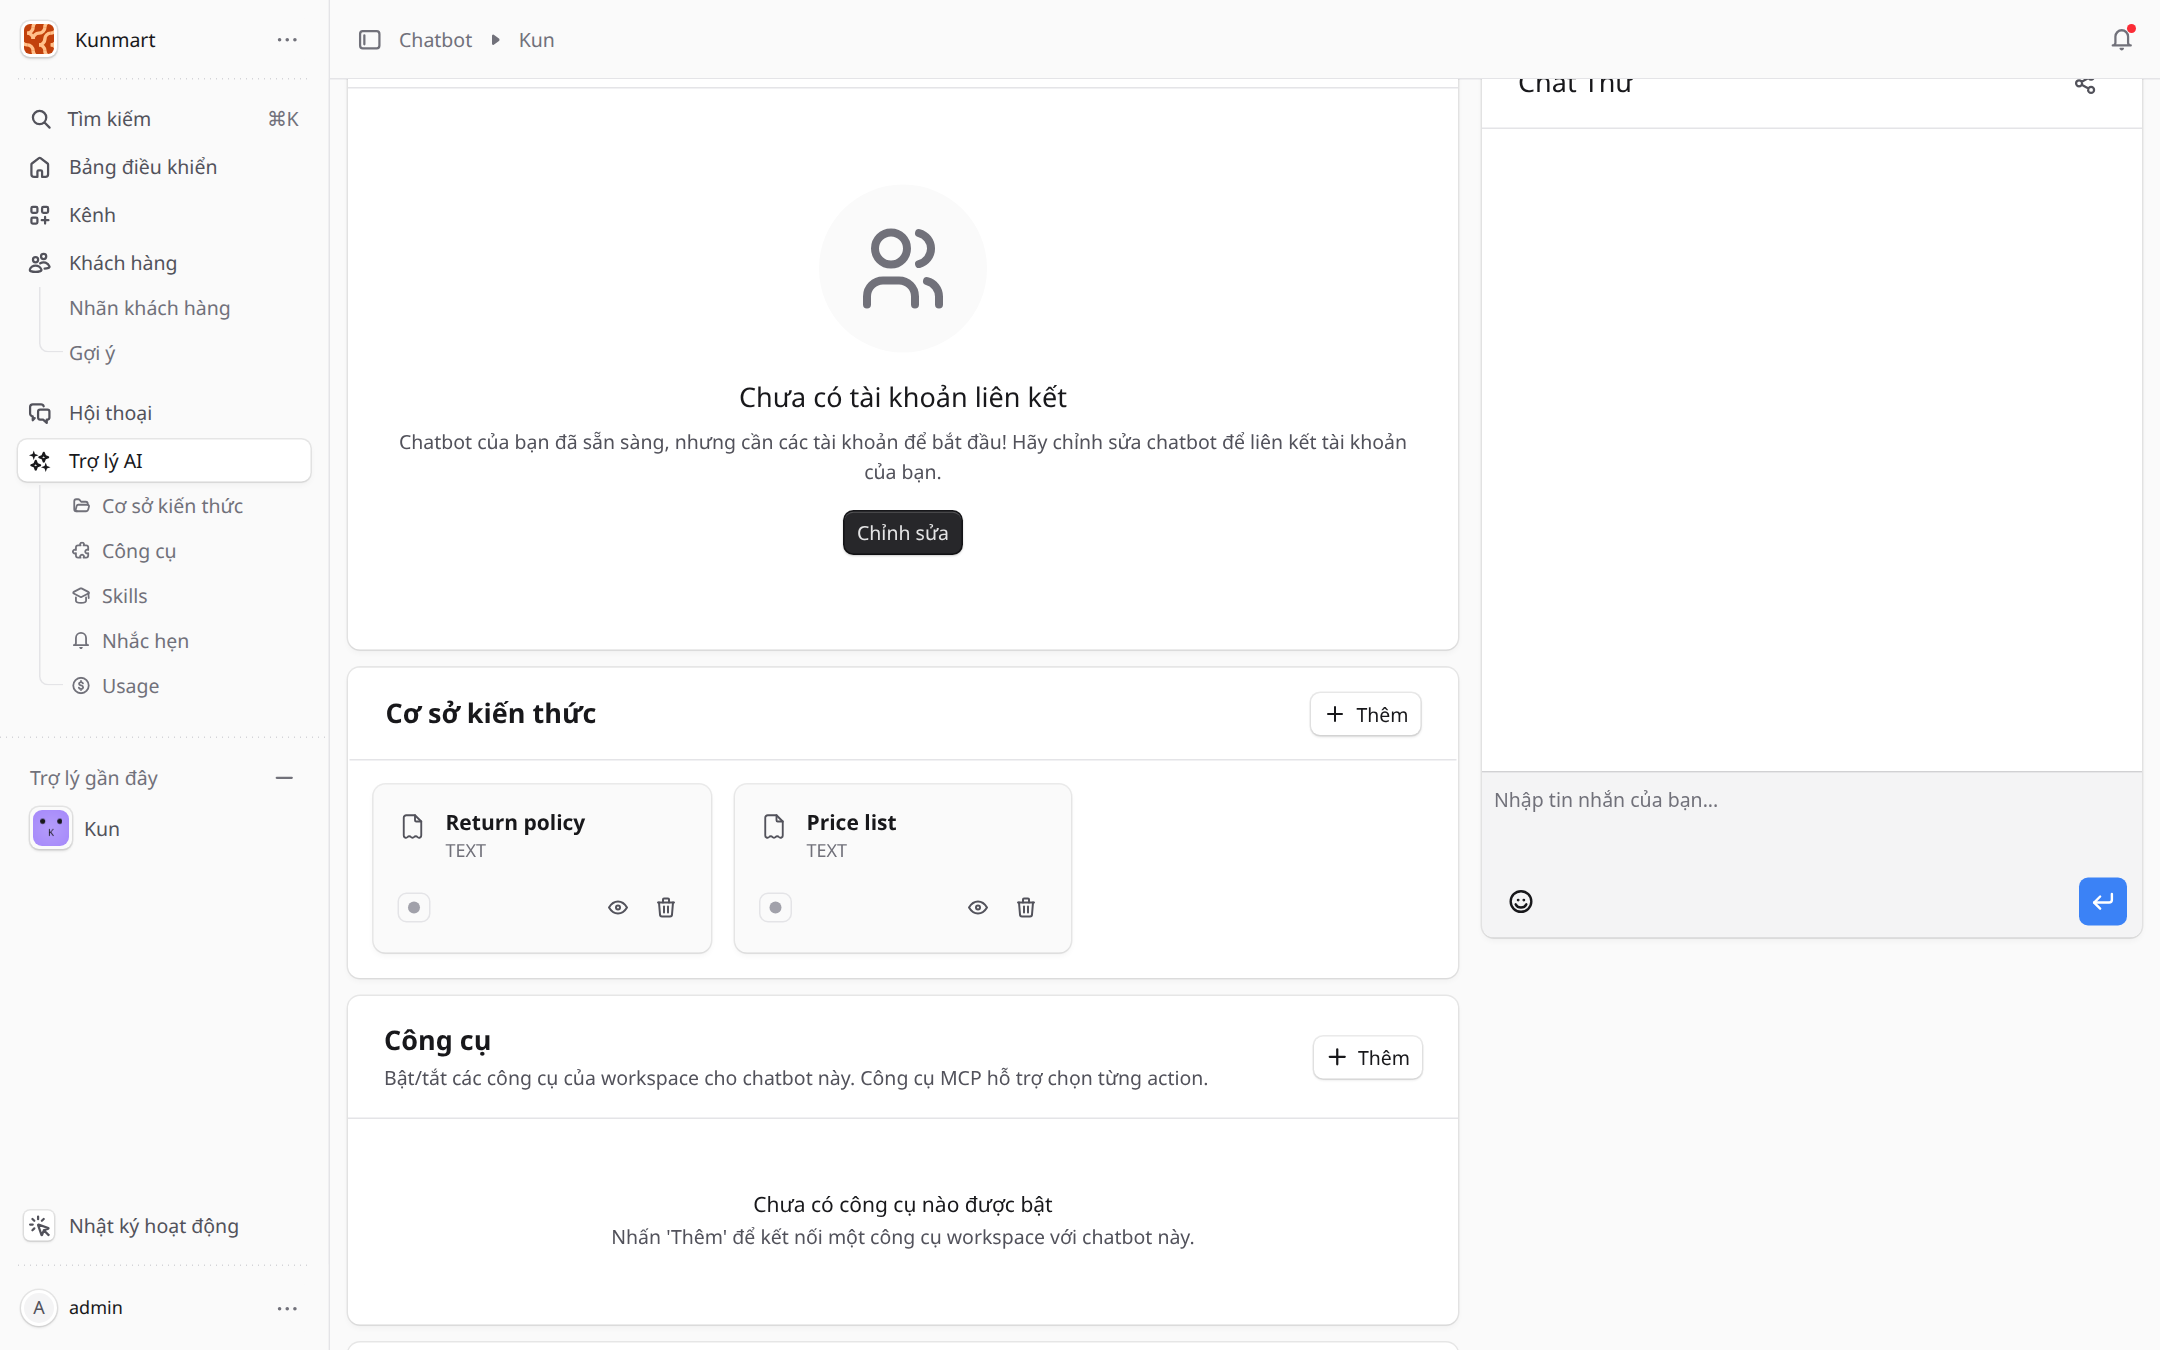Select Trợ lý AI menu item
The width and height of the screenshot is (2160, 1350).
coord(165,461)
